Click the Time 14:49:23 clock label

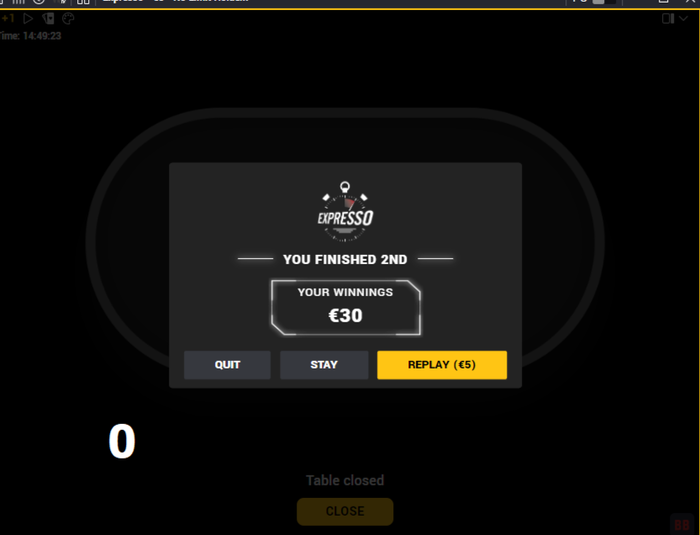(30, 36)
